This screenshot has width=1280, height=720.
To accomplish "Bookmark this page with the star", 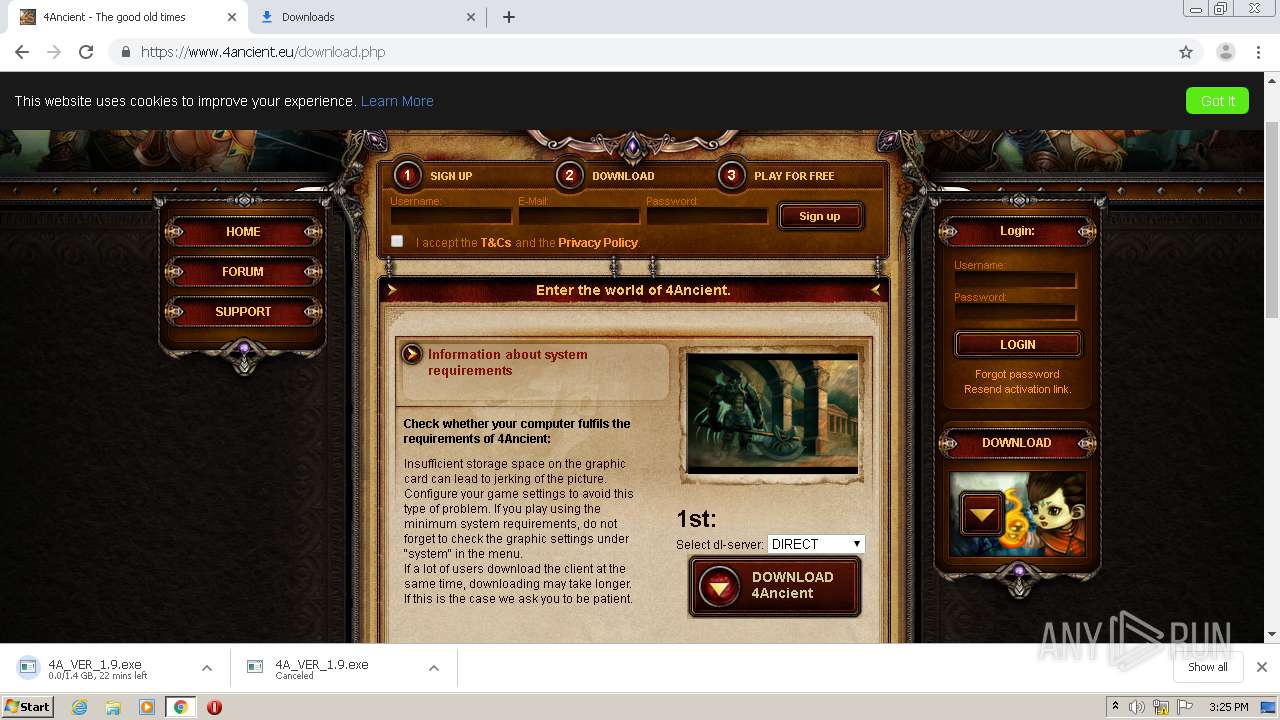I will pos(1186,52).
